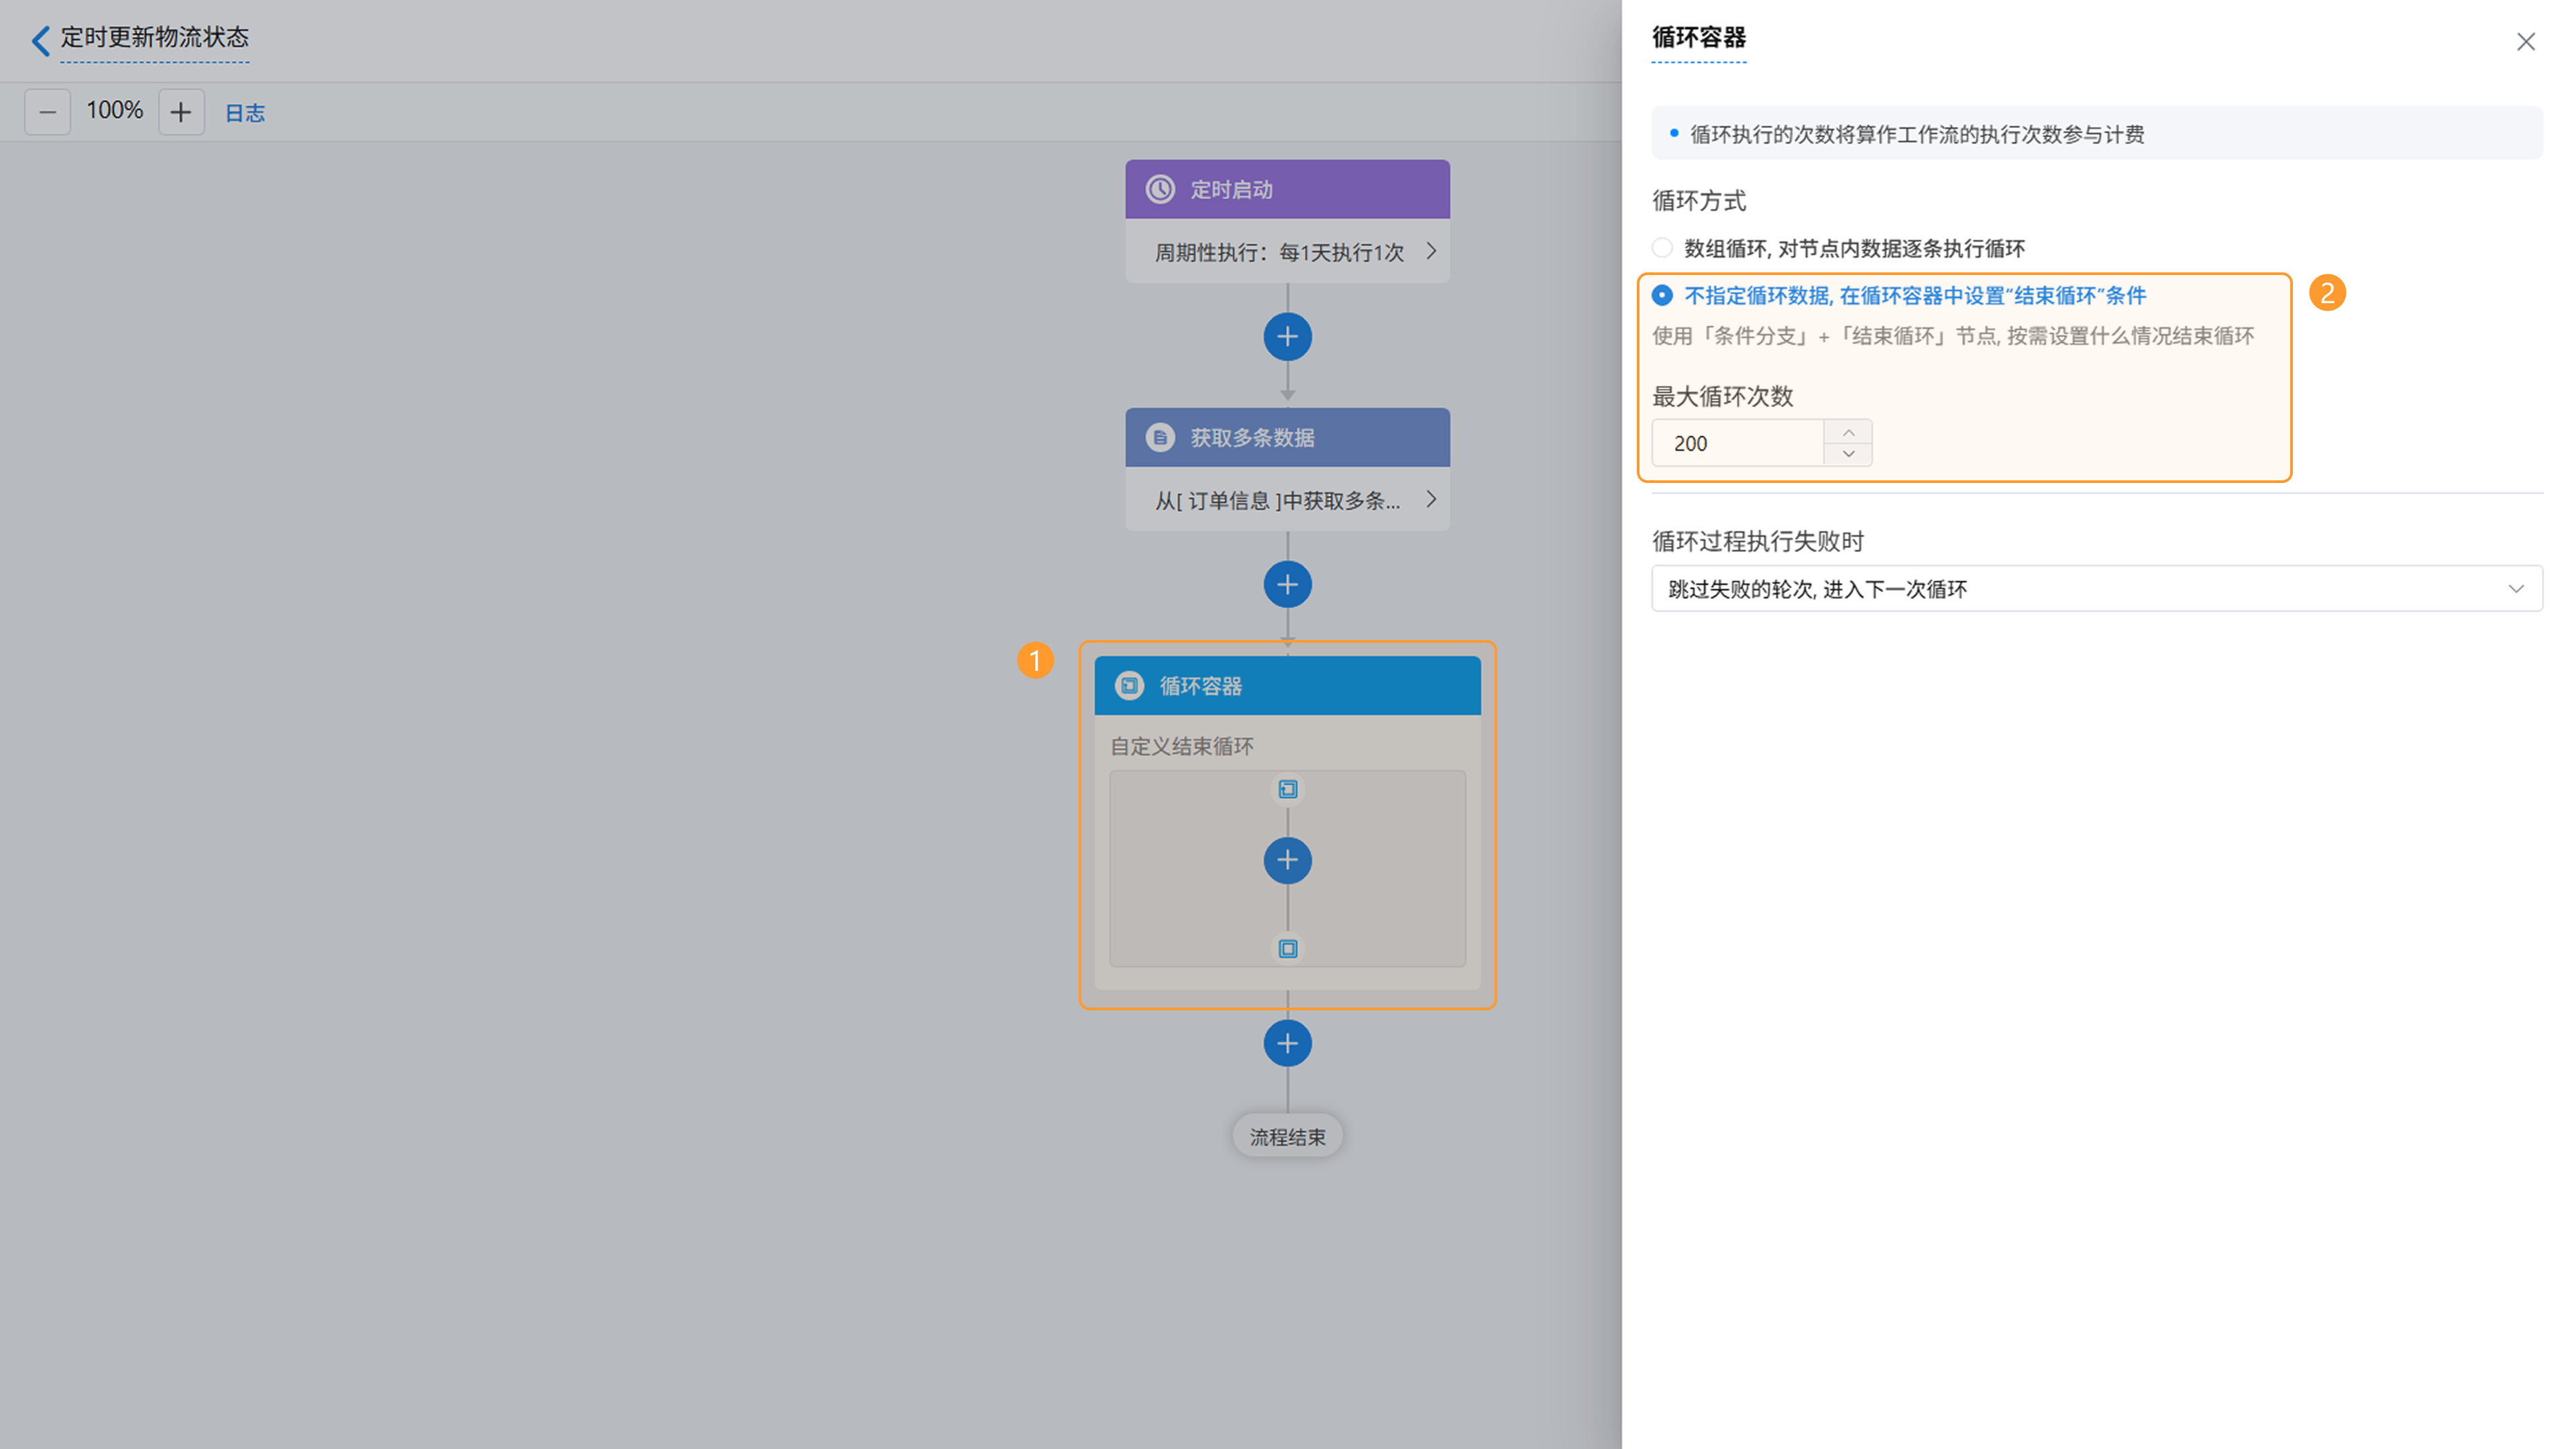The image size is (2576, 1449).
Task: Open the 日志 log link
Action: pyautogui.click(x=244, y=113)
